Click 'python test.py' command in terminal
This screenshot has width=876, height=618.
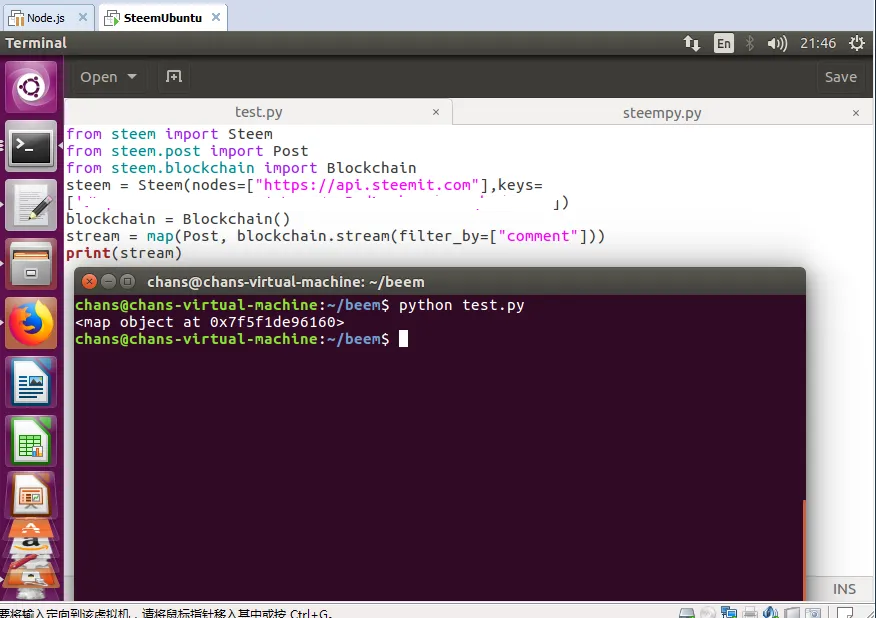click(461, 305)
